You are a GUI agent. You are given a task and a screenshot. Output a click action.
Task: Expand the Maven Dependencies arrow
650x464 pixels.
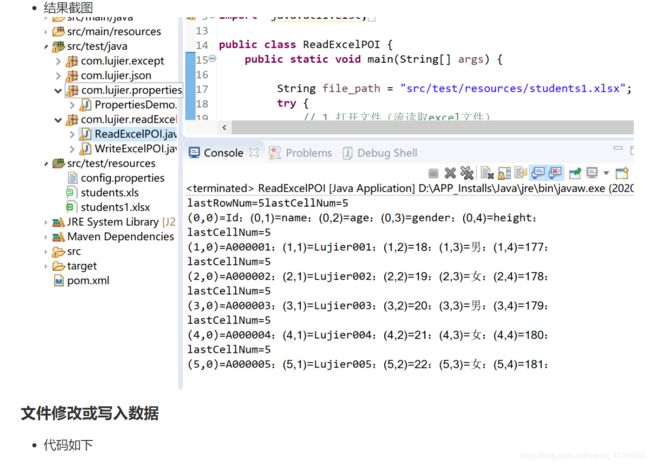(x=46, y=237)
